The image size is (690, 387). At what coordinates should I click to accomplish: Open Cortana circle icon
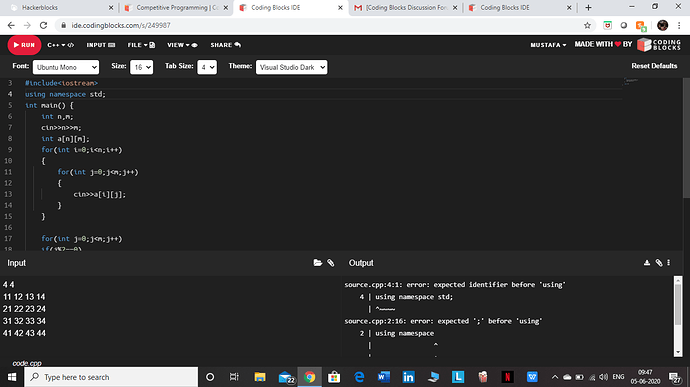(x=210, y=377)
